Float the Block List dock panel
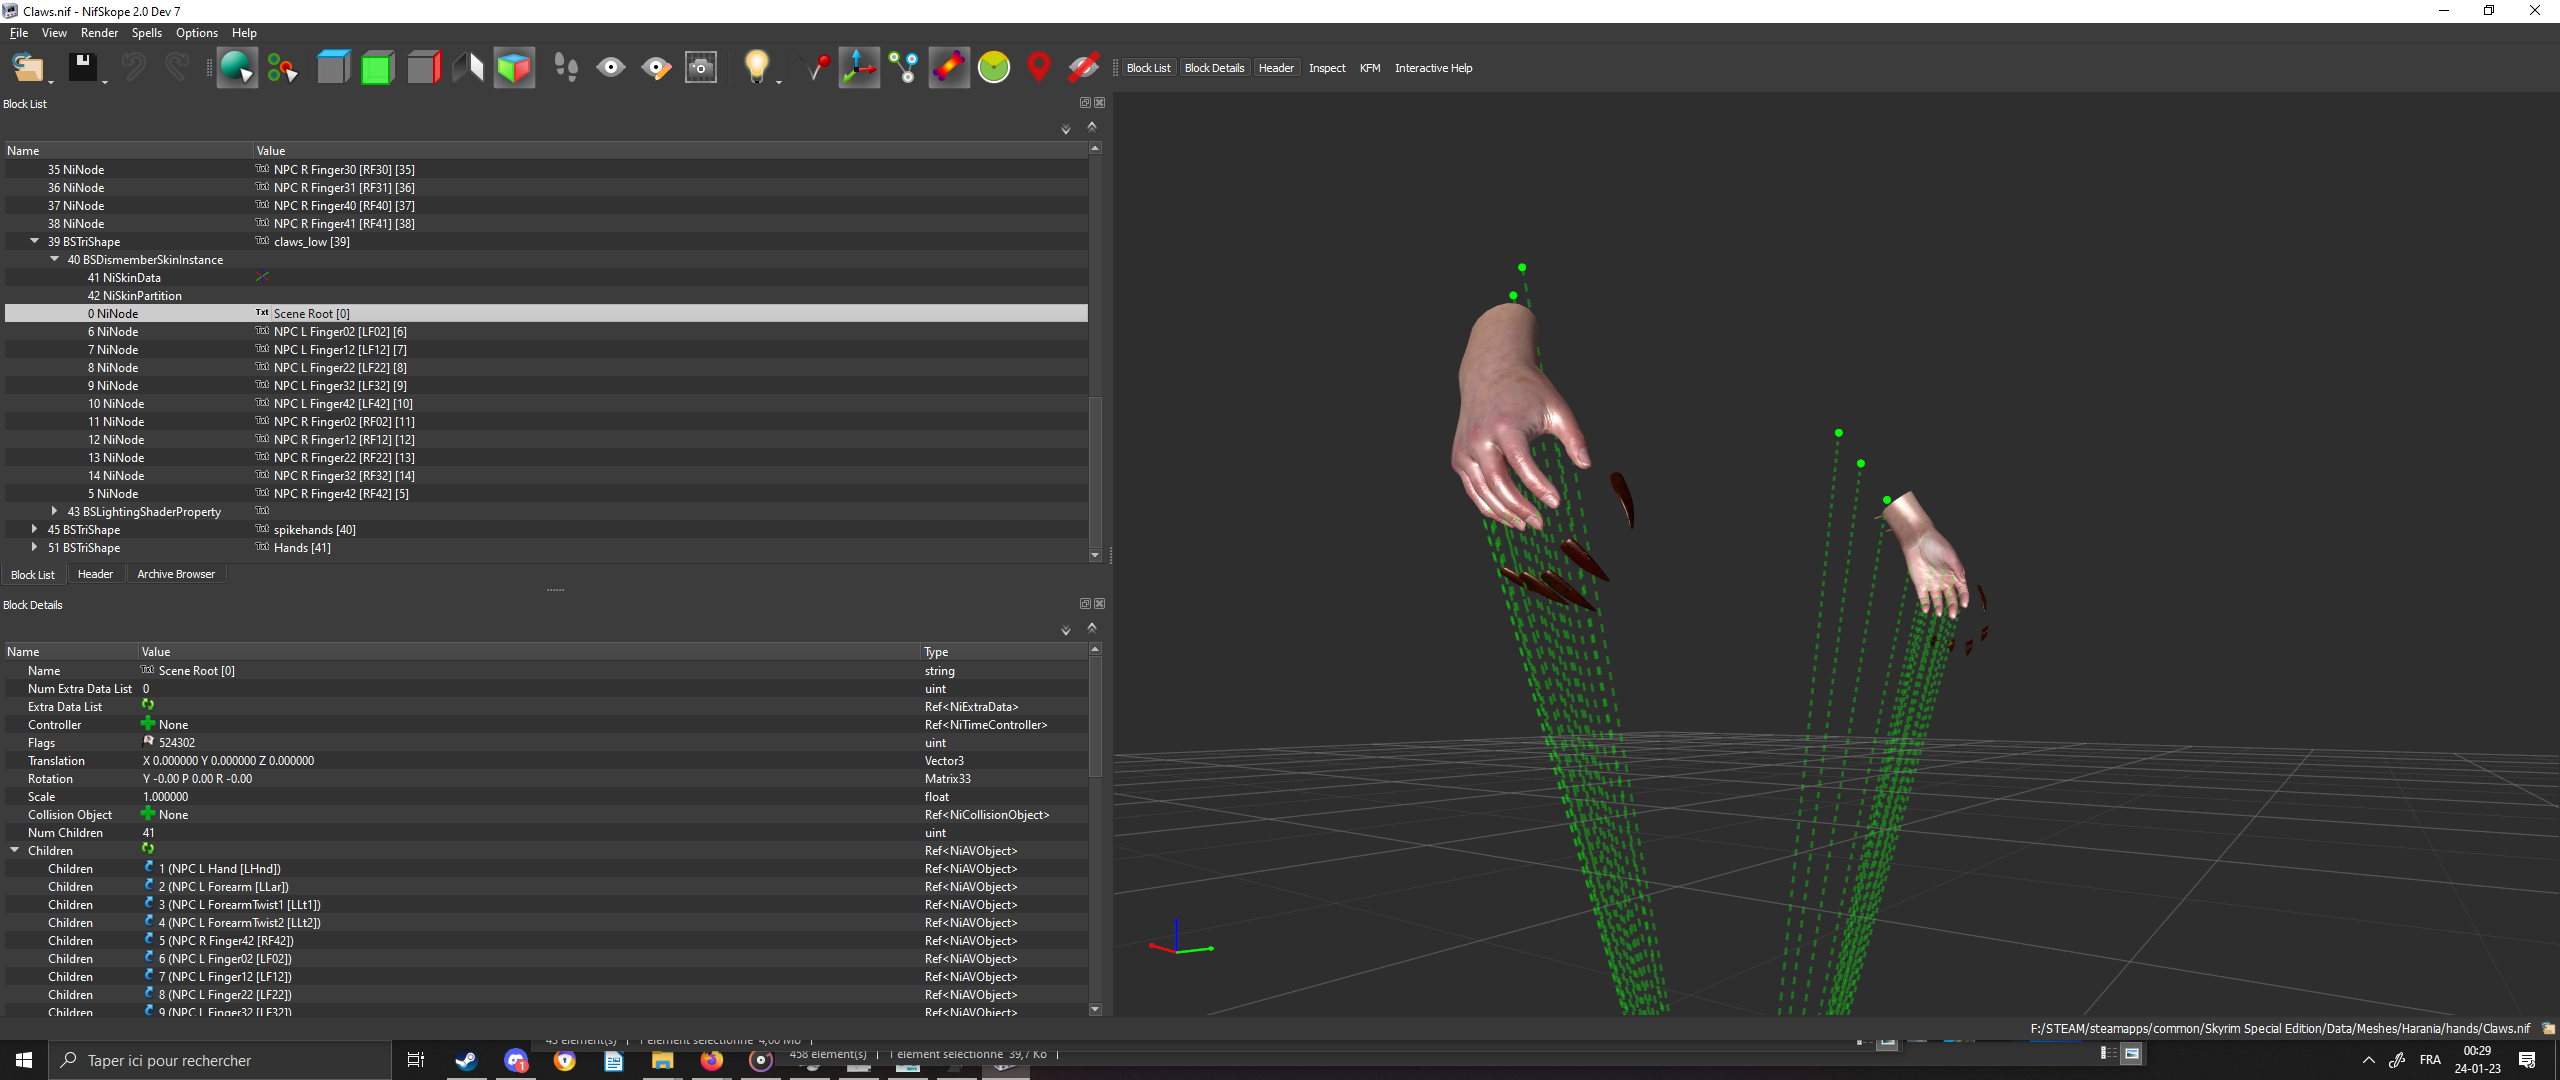The height and width of the screenshot is (1080, 2560). coord(1085,103)
